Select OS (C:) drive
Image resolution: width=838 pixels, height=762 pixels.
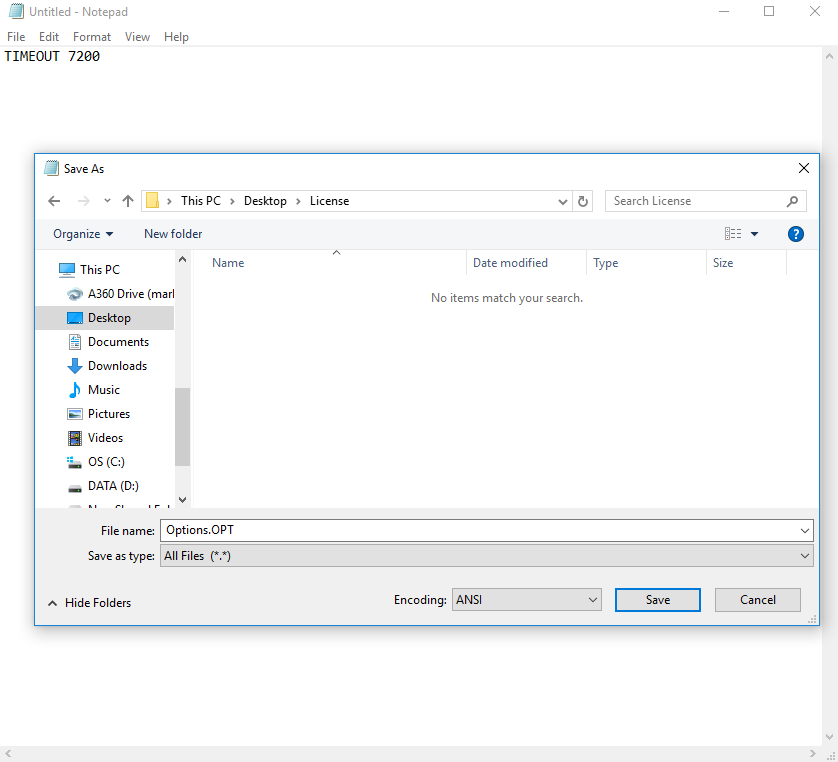pos(106,462)
